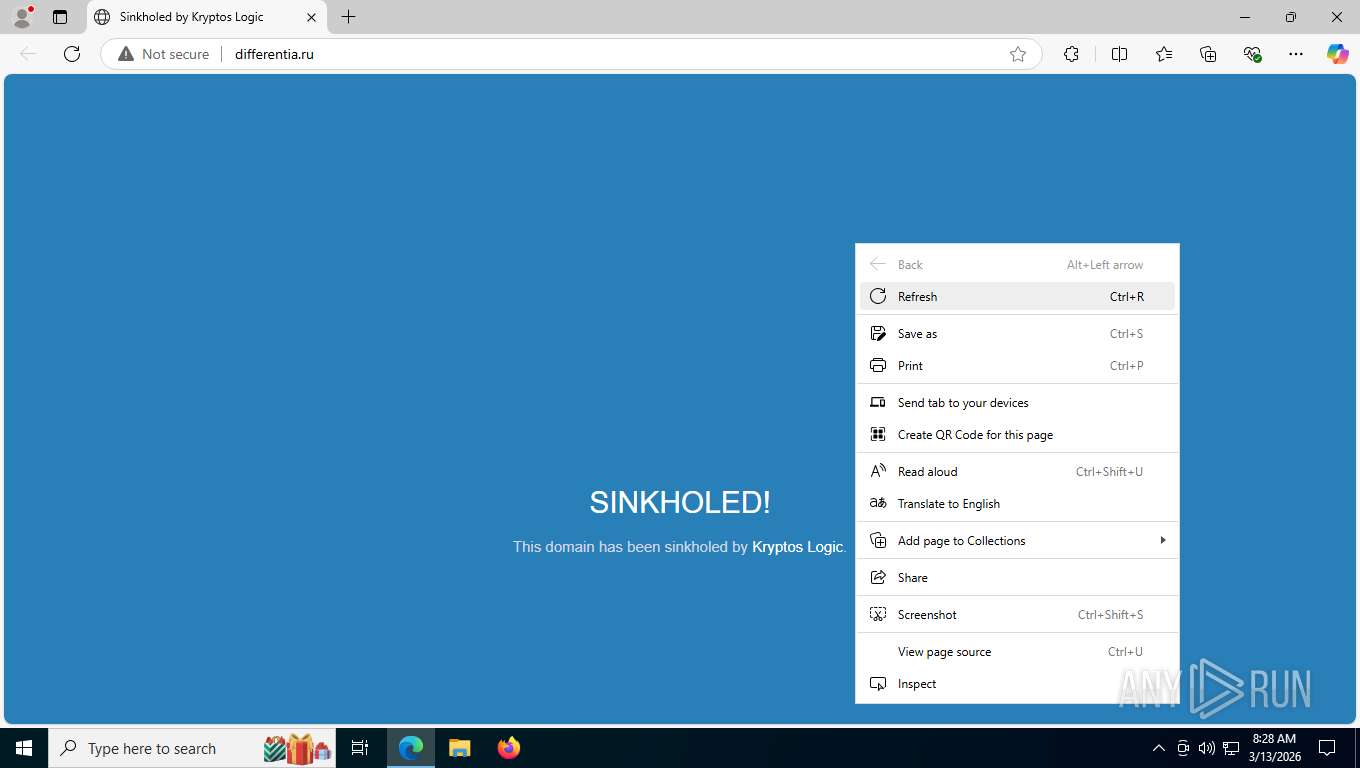Add this page to favorites star
Image resolution: width=1360 pixels, height=768 pixels.
point(1018,54)
